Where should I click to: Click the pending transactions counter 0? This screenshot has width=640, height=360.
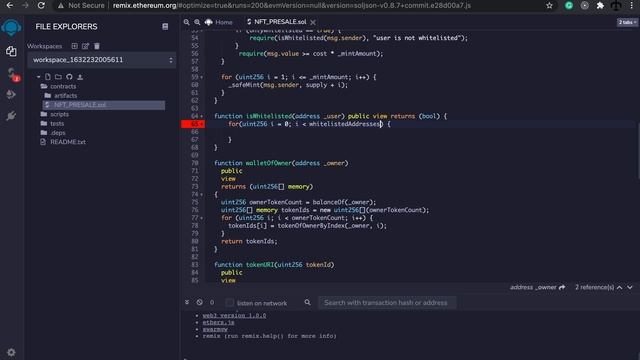pyautogui.click(x=212, y=302)
